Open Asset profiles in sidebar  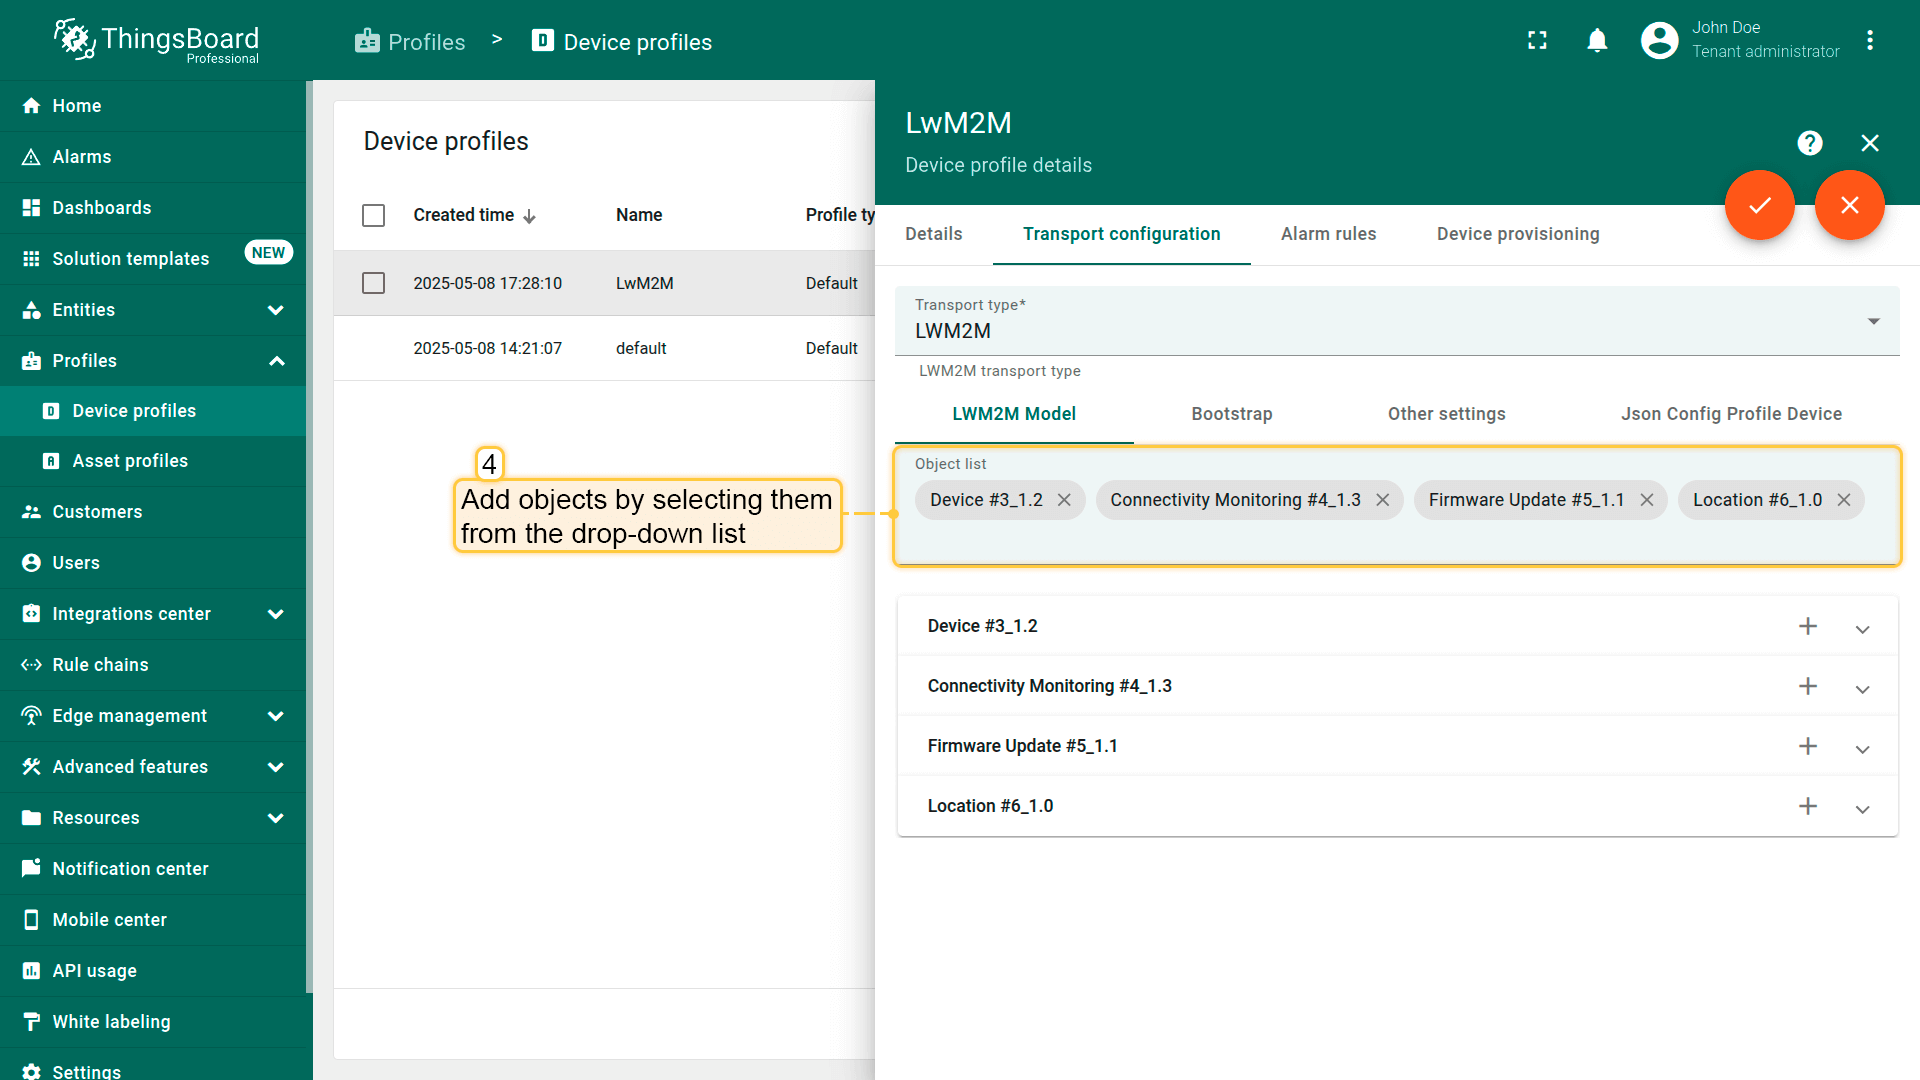click(x=130, y=461)
